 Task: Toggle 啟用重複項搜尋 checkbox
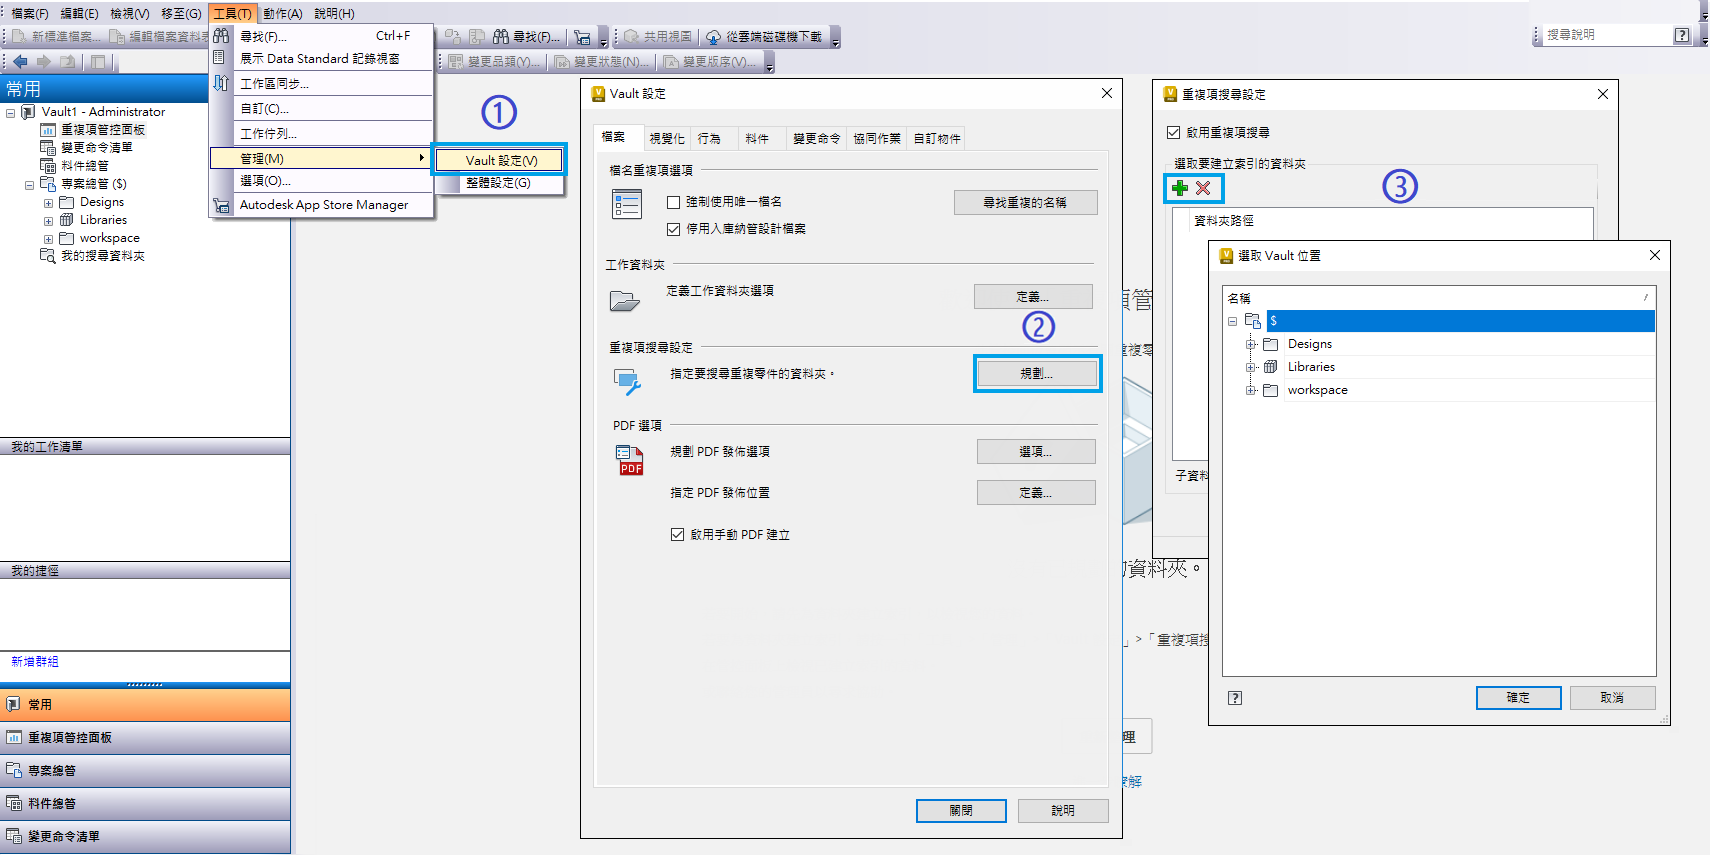pyautogui.click(x=1174, y=132)
